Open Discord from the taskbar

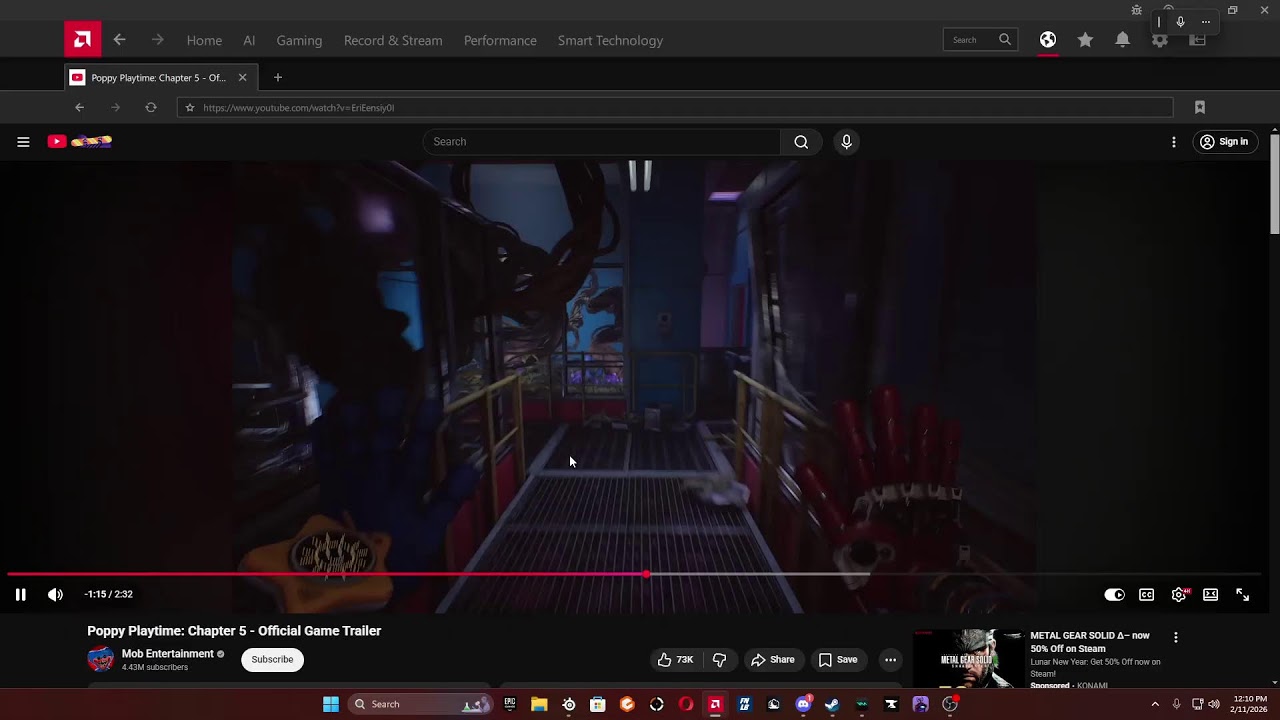pos(803,704)
